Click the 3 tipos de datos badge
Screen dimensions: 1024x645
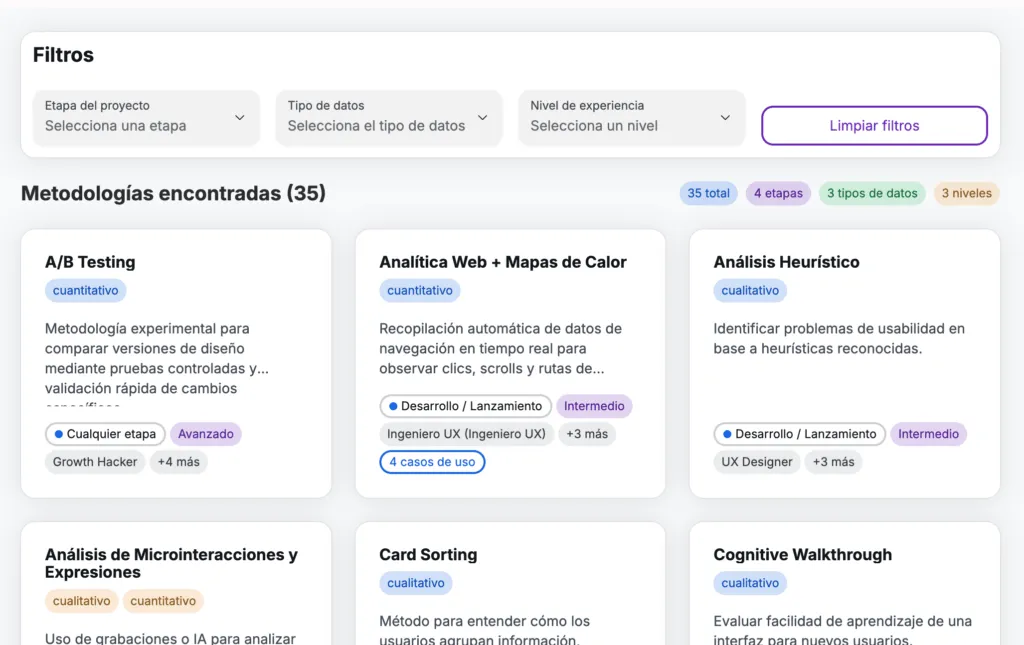872,194
